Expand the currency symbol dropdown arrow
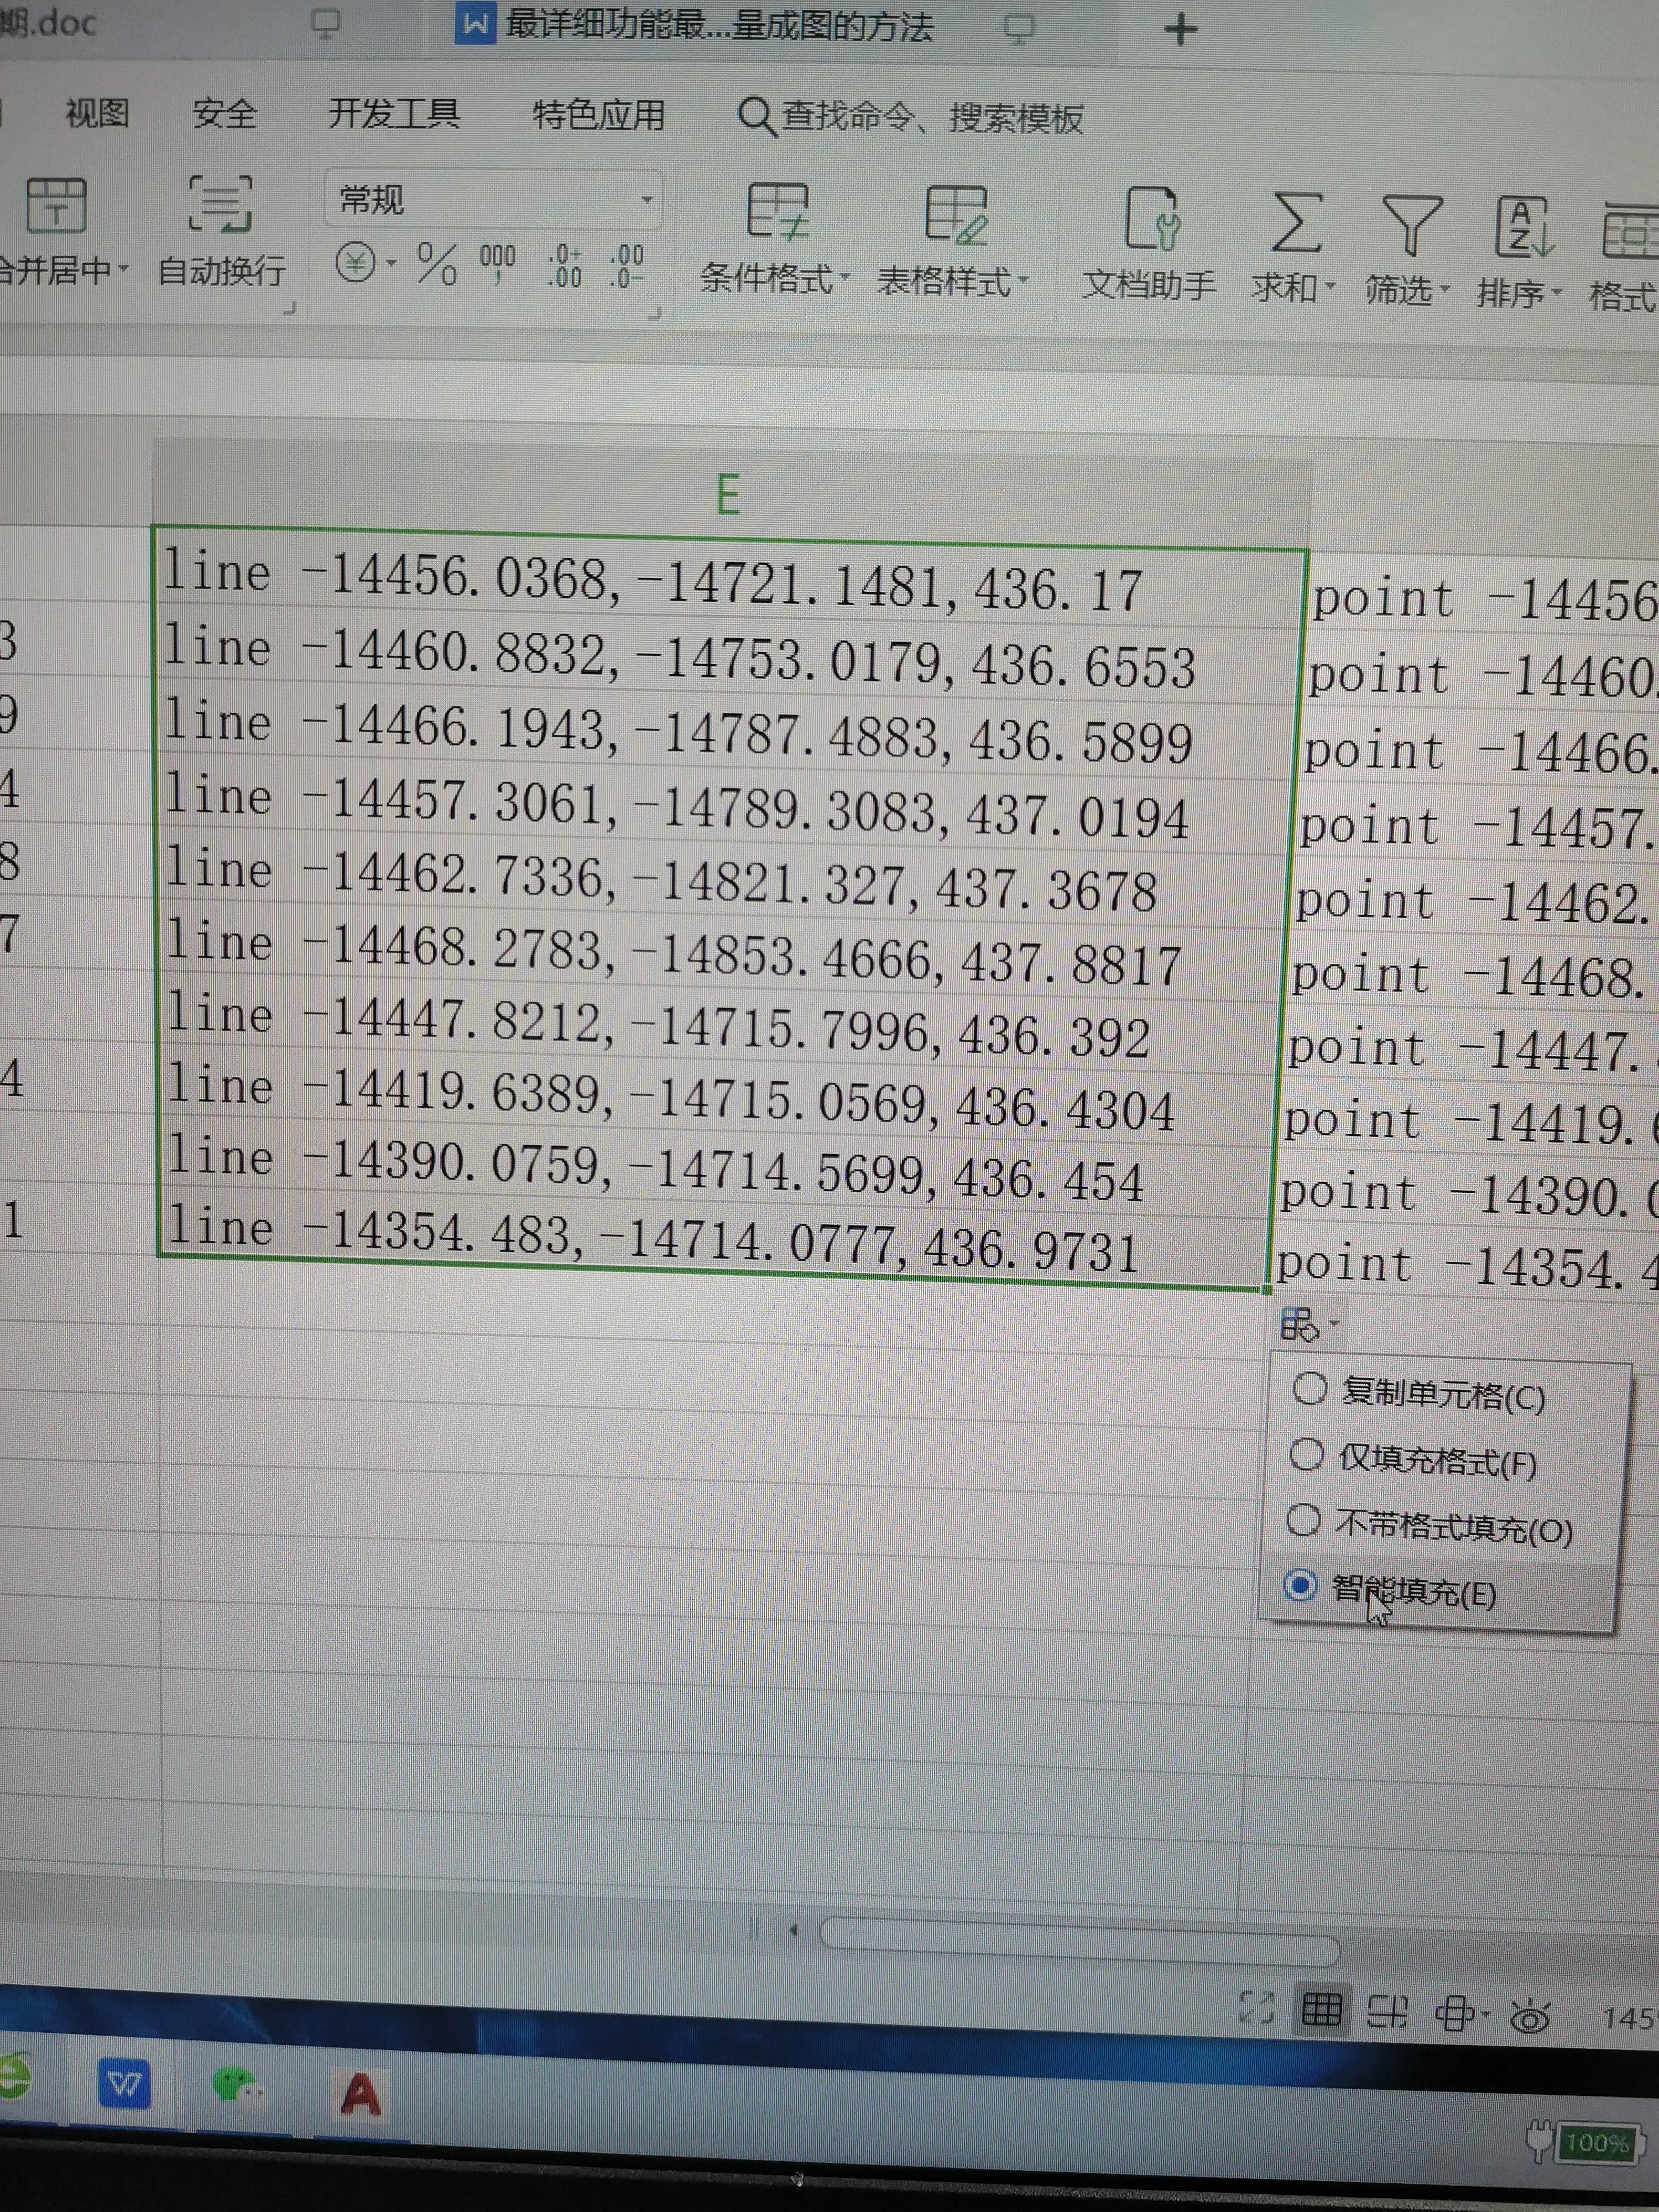This screenshot has height=2212, width=1659. coord(391,264)
